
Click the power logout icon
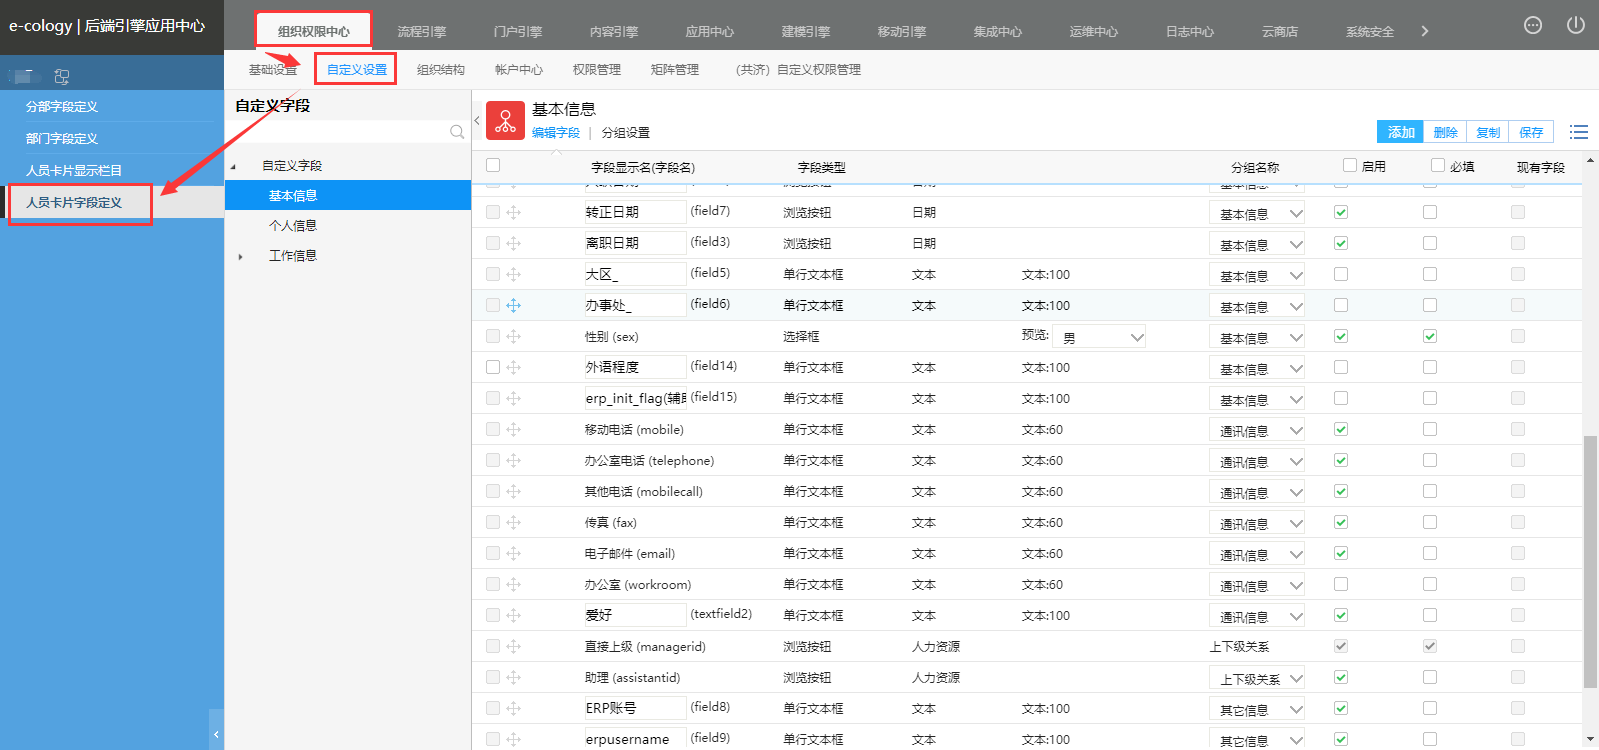[x=1575, y=26]
